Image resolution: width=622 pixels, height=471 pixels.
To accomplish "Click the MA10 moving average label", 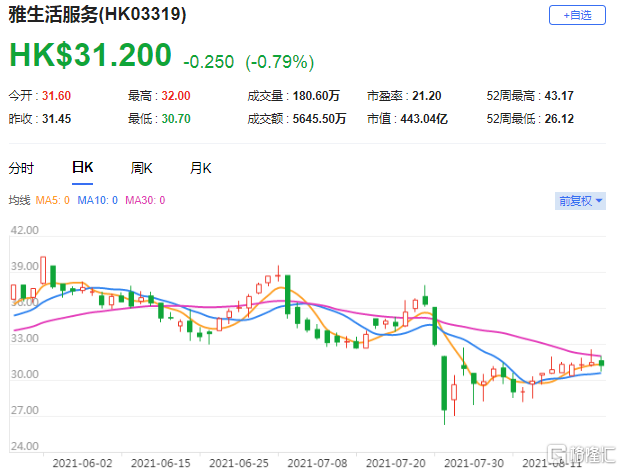I will point(98,200).
